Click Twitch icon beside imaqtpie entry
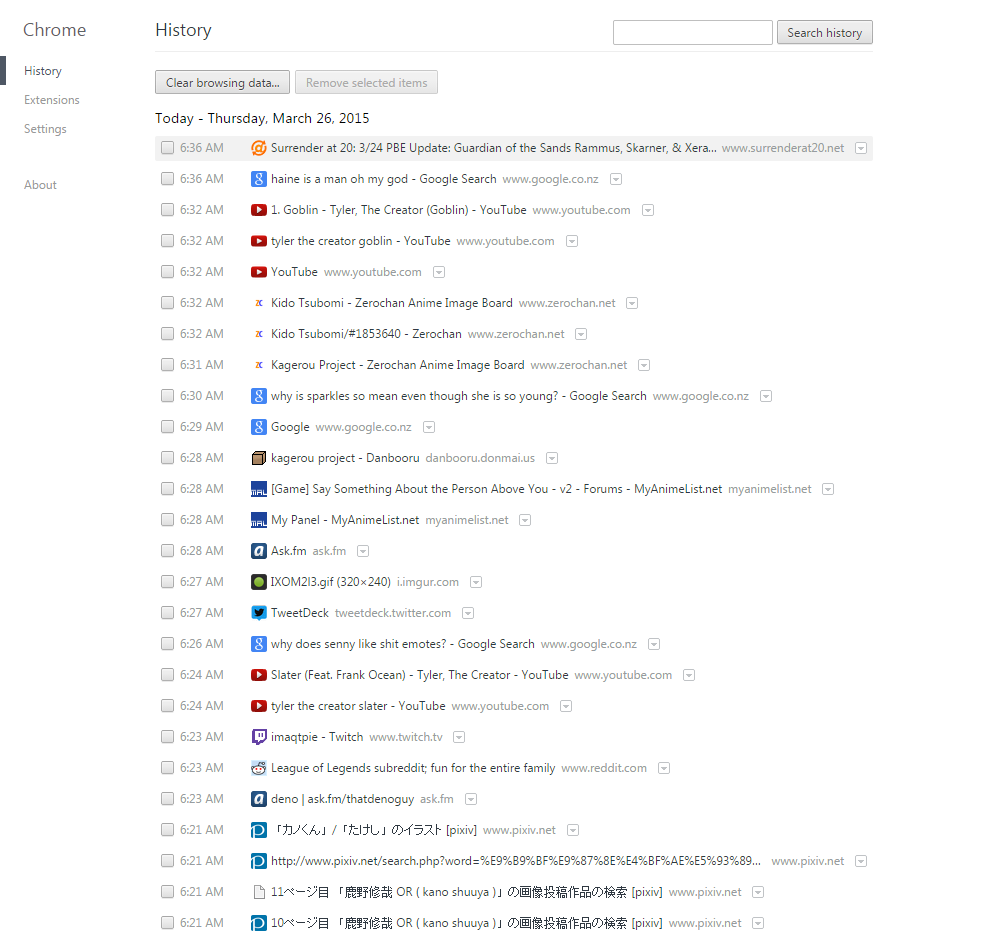Viewport: 989px width, 938px height. 259,737
